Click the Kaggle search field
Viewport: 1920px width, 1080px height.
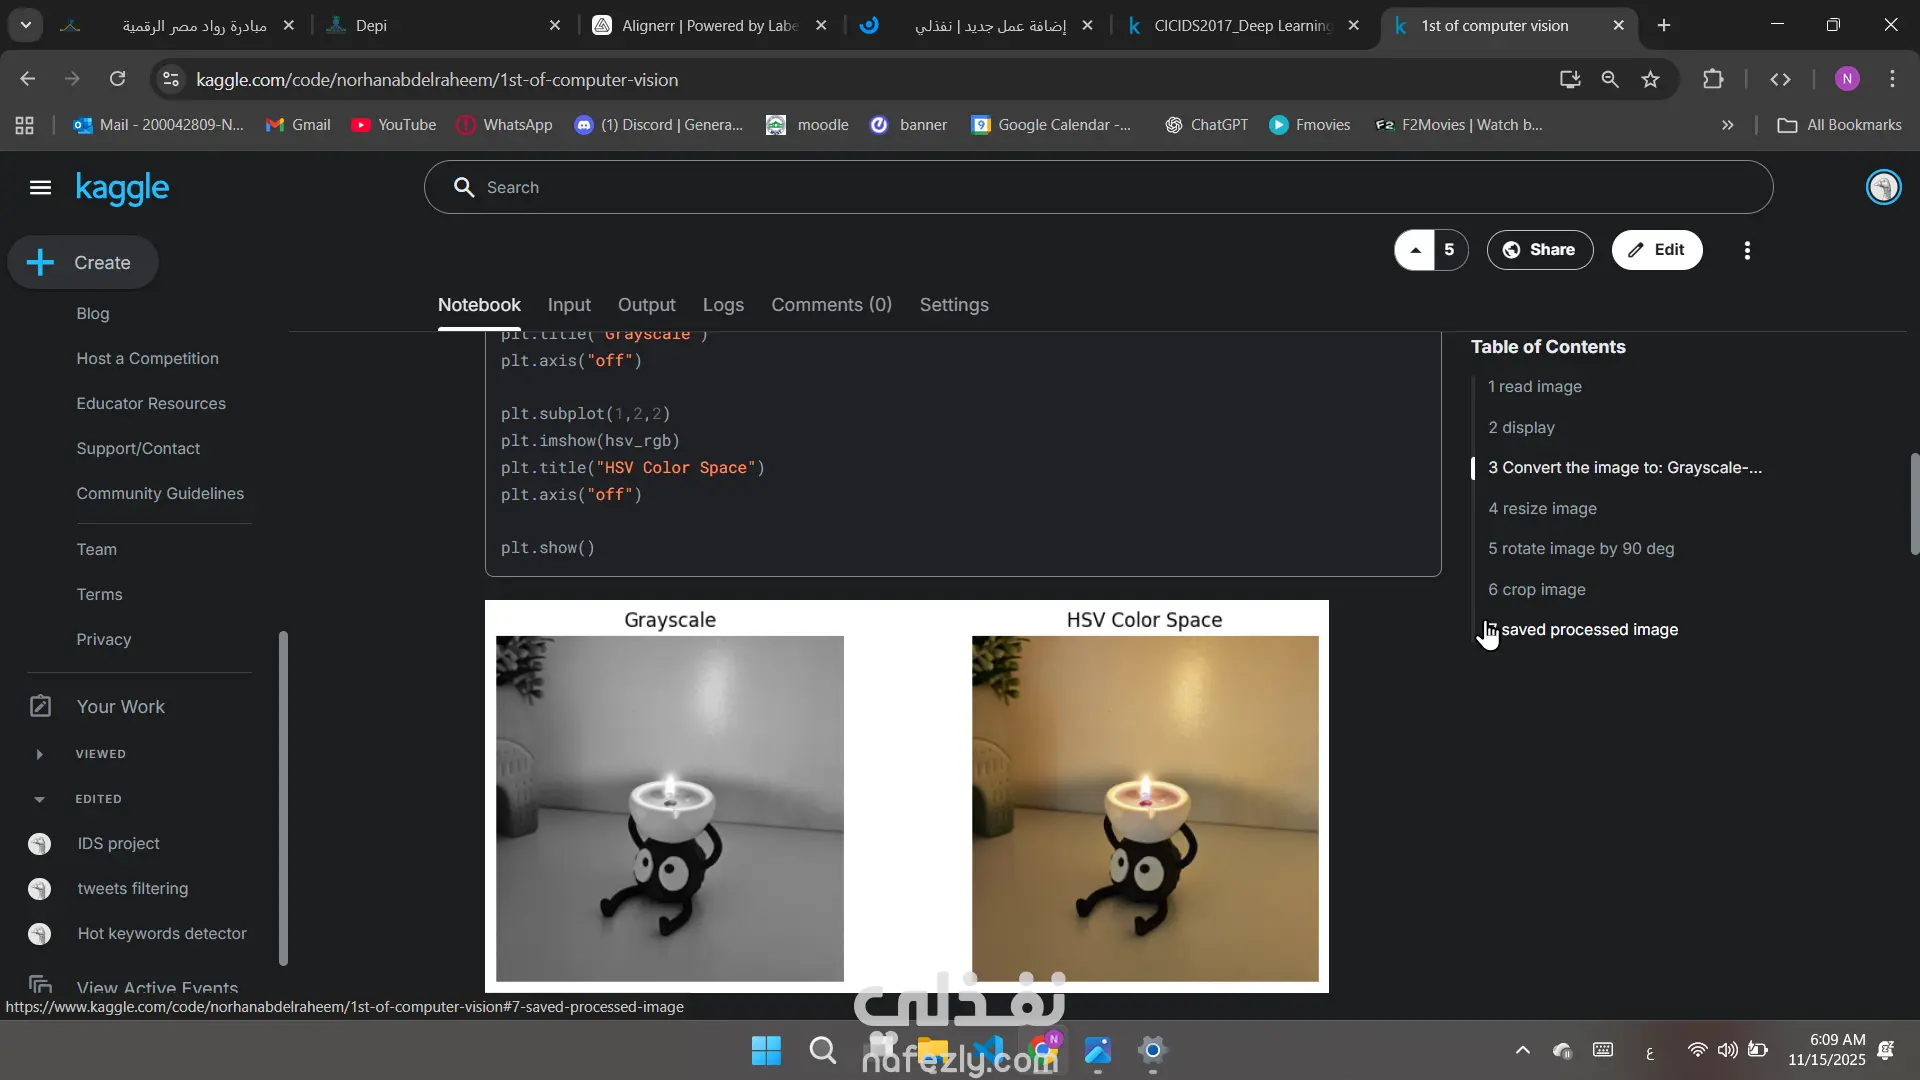1100,188
